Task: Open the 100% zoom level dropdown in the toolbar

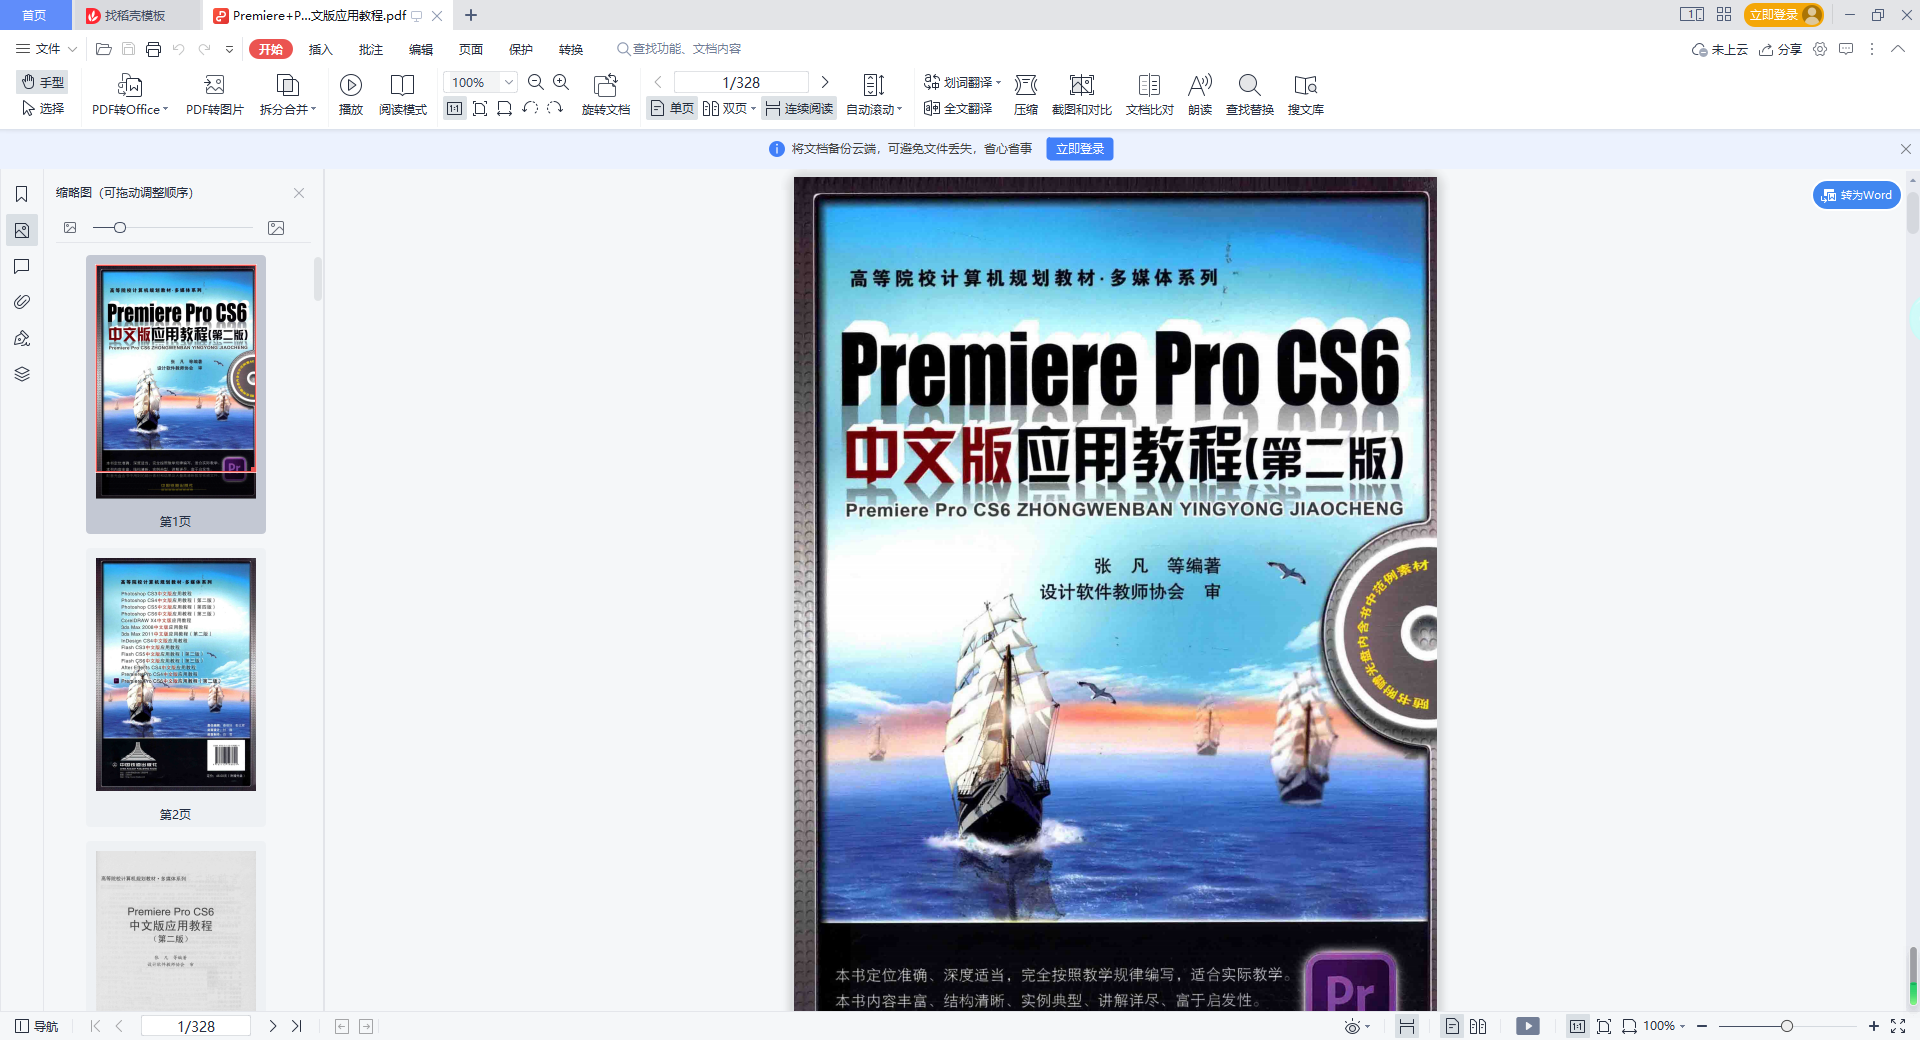Action: tap(509, 82)
